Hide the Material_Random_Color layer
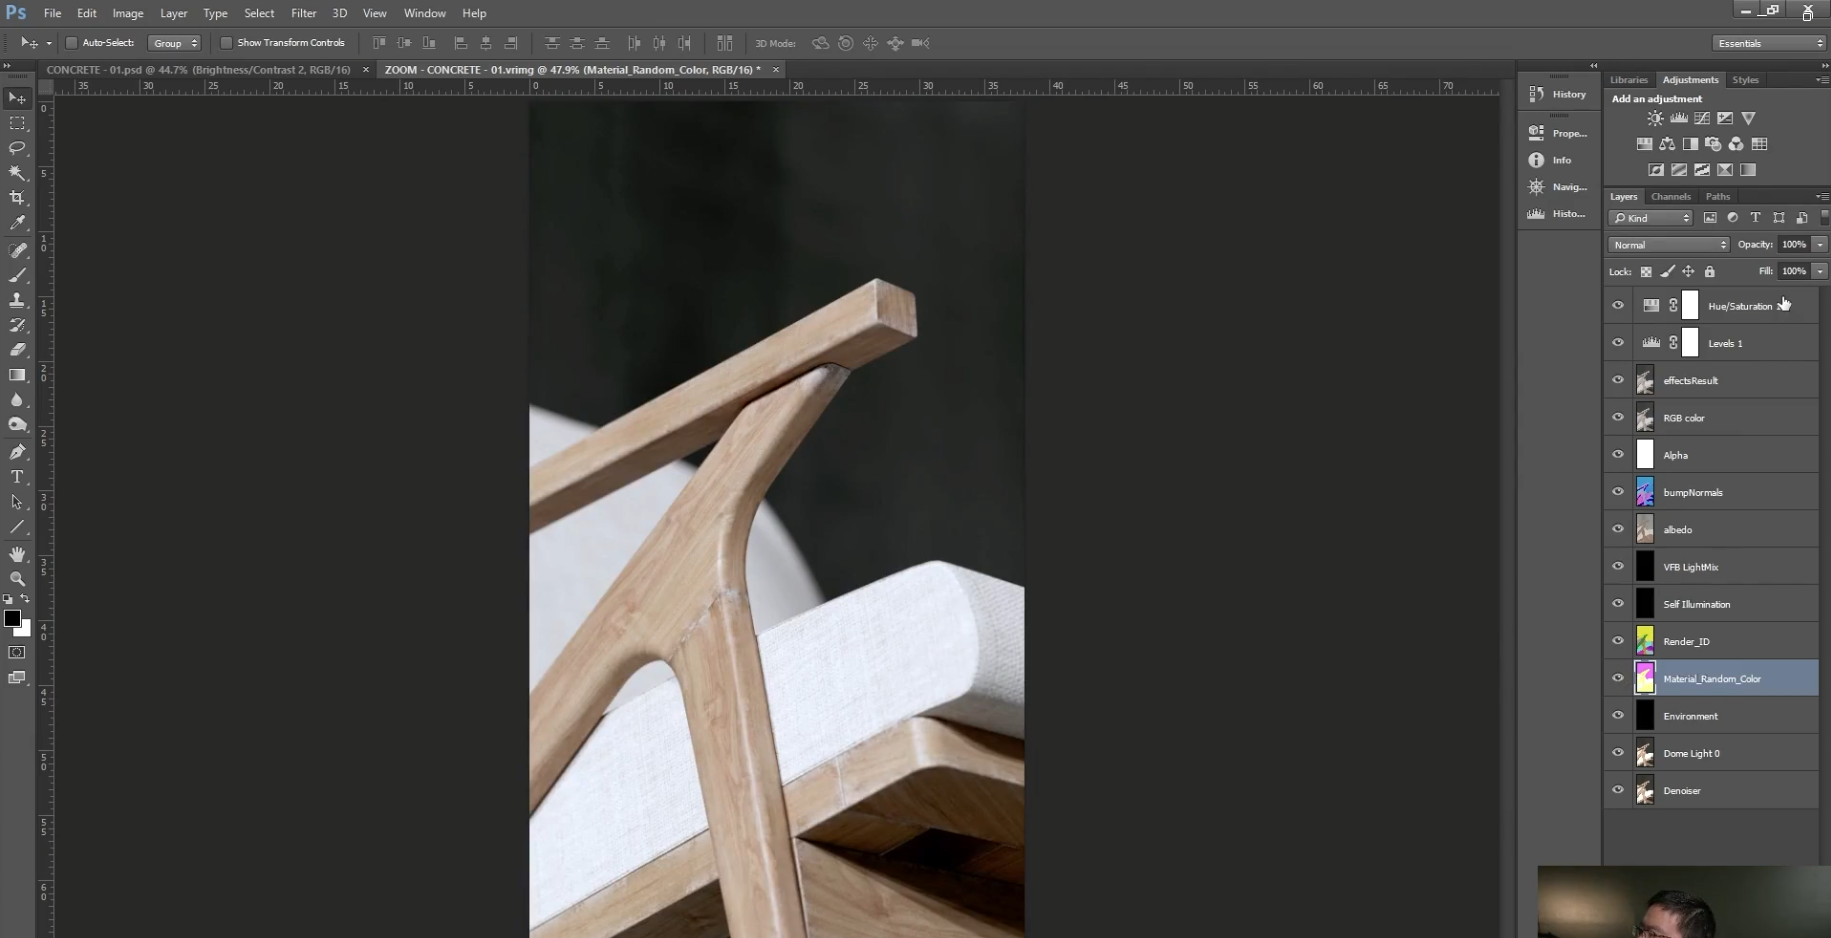The image size is (1831, 938). (x=1618, y=678)
